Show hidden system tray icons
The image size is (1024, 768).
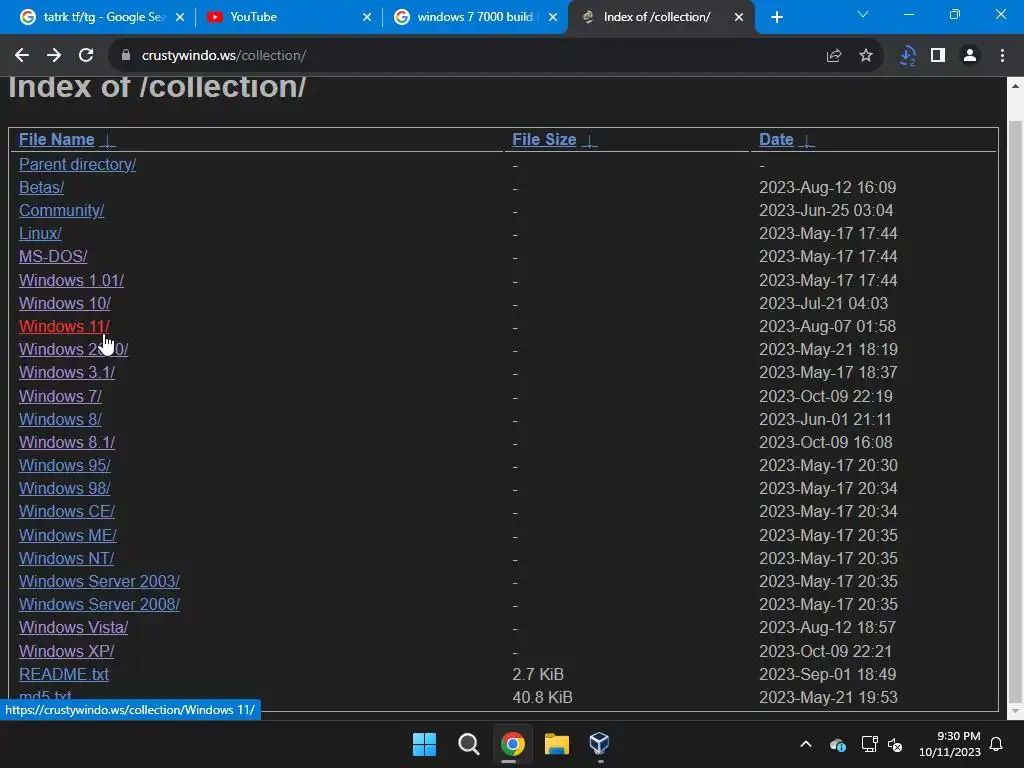tap(806, 744)
